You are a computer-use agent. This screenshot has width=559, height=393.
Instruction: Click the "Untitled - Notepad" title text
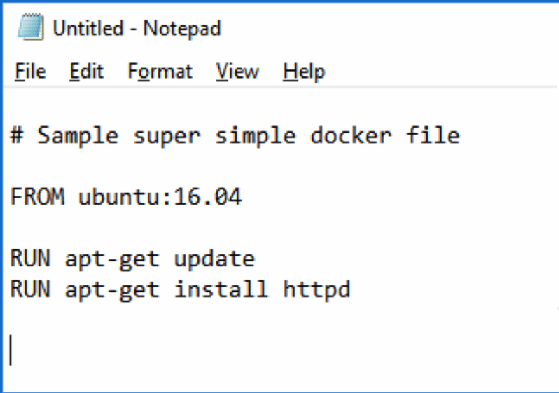(137, 28)
